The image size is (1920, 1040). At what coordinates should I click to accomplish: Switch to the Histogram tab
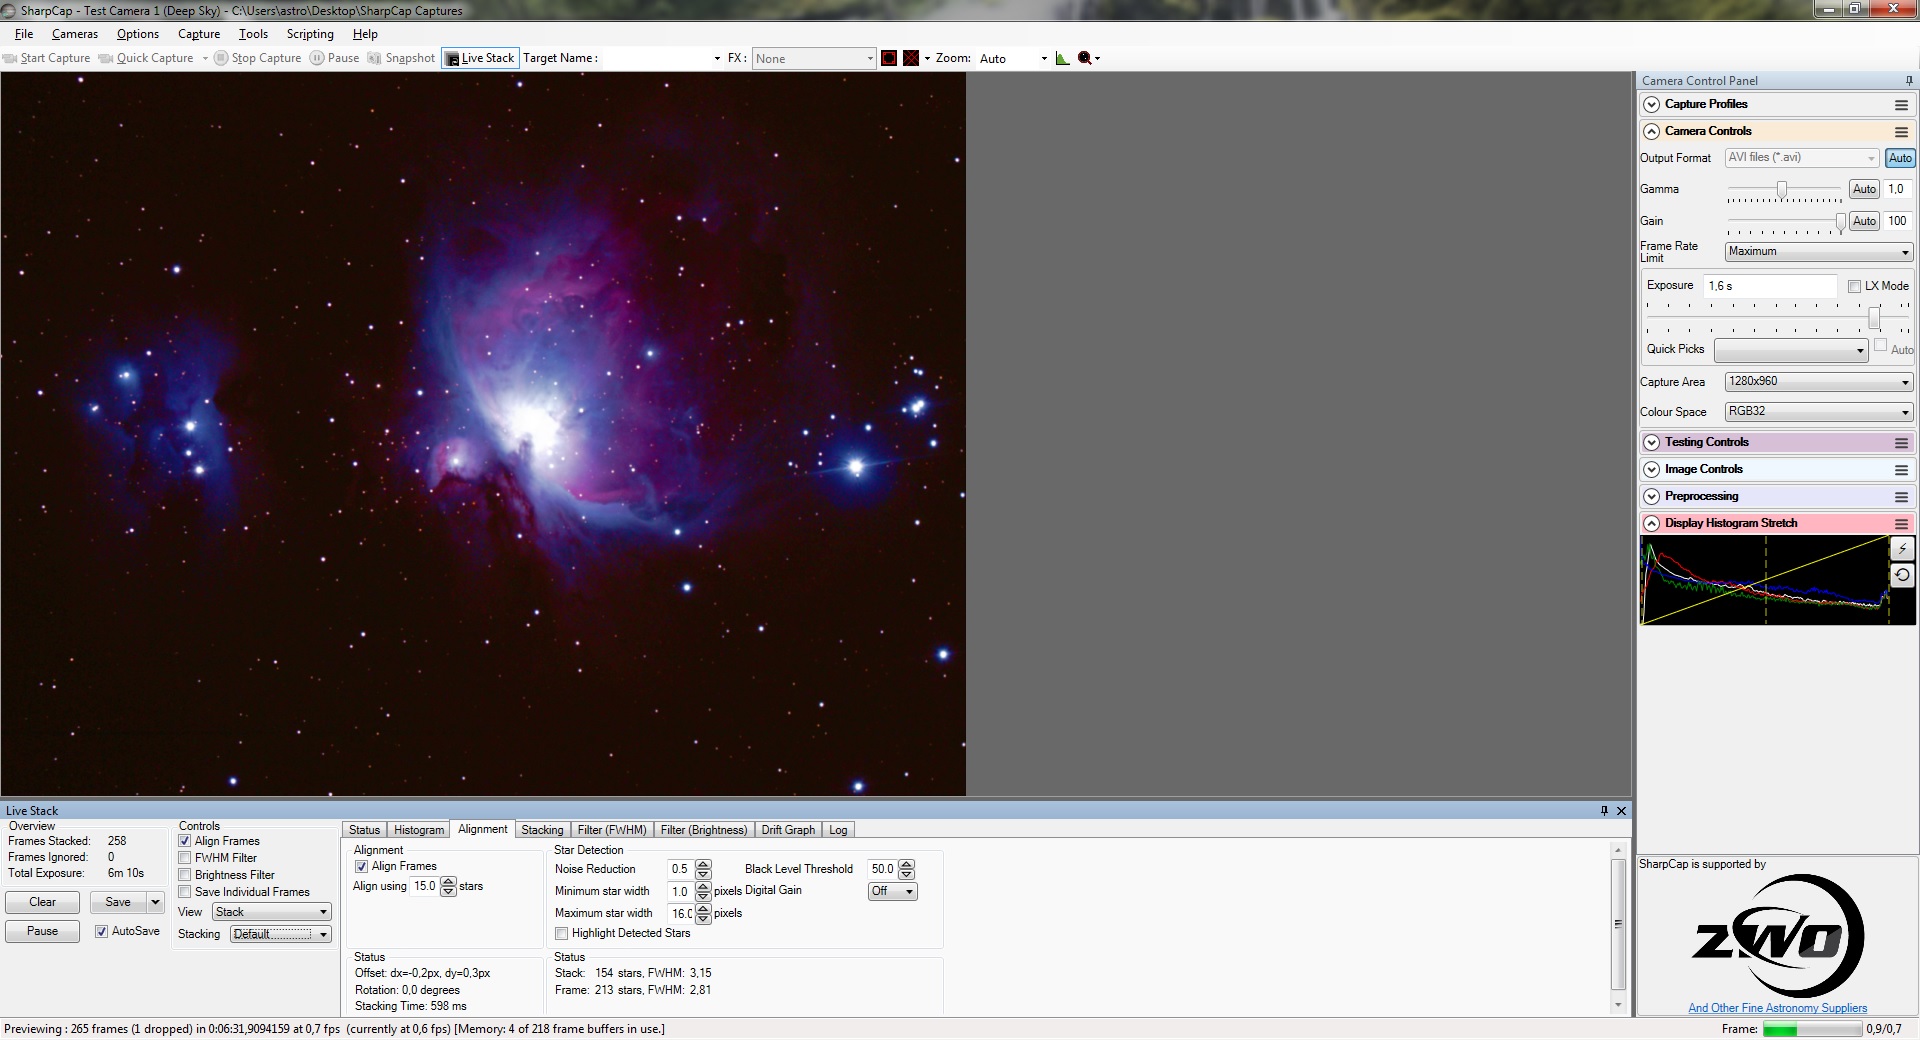[419, 830]
